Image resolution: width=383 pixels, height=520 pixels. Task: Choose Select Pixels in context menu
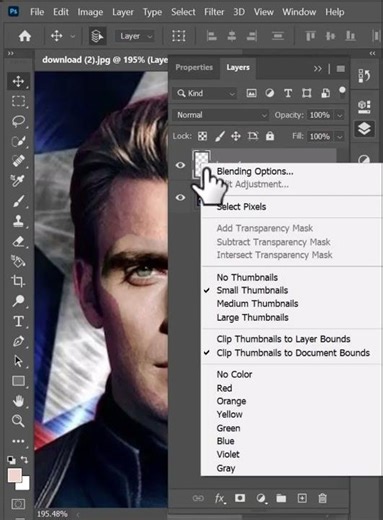tap(241, 207)
